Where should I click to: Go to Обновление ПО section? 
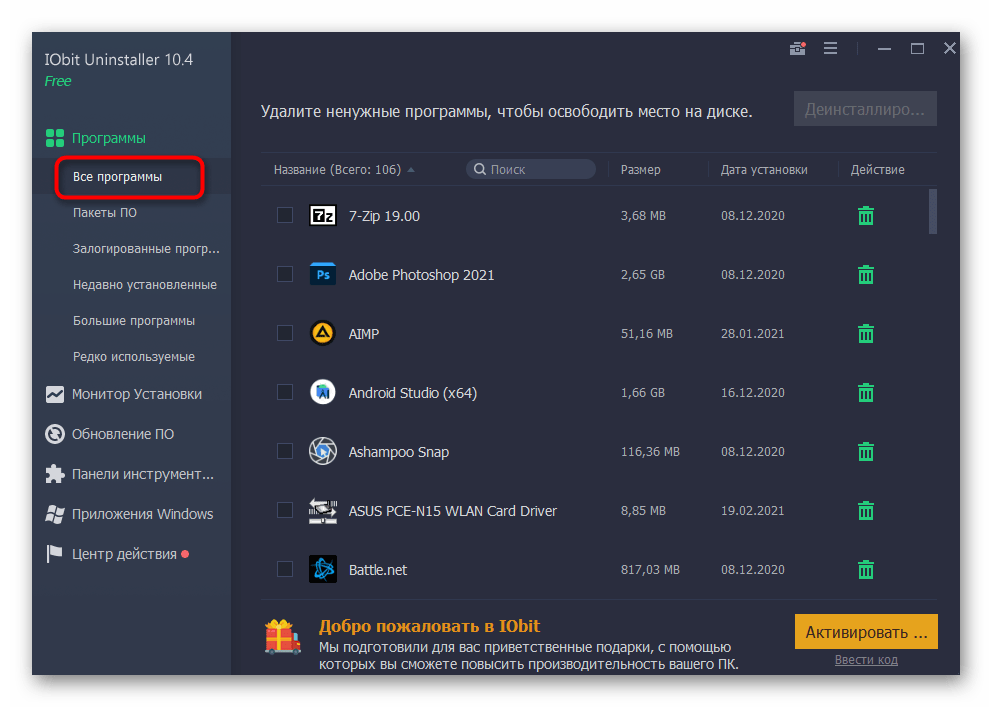tap(123, 434)
